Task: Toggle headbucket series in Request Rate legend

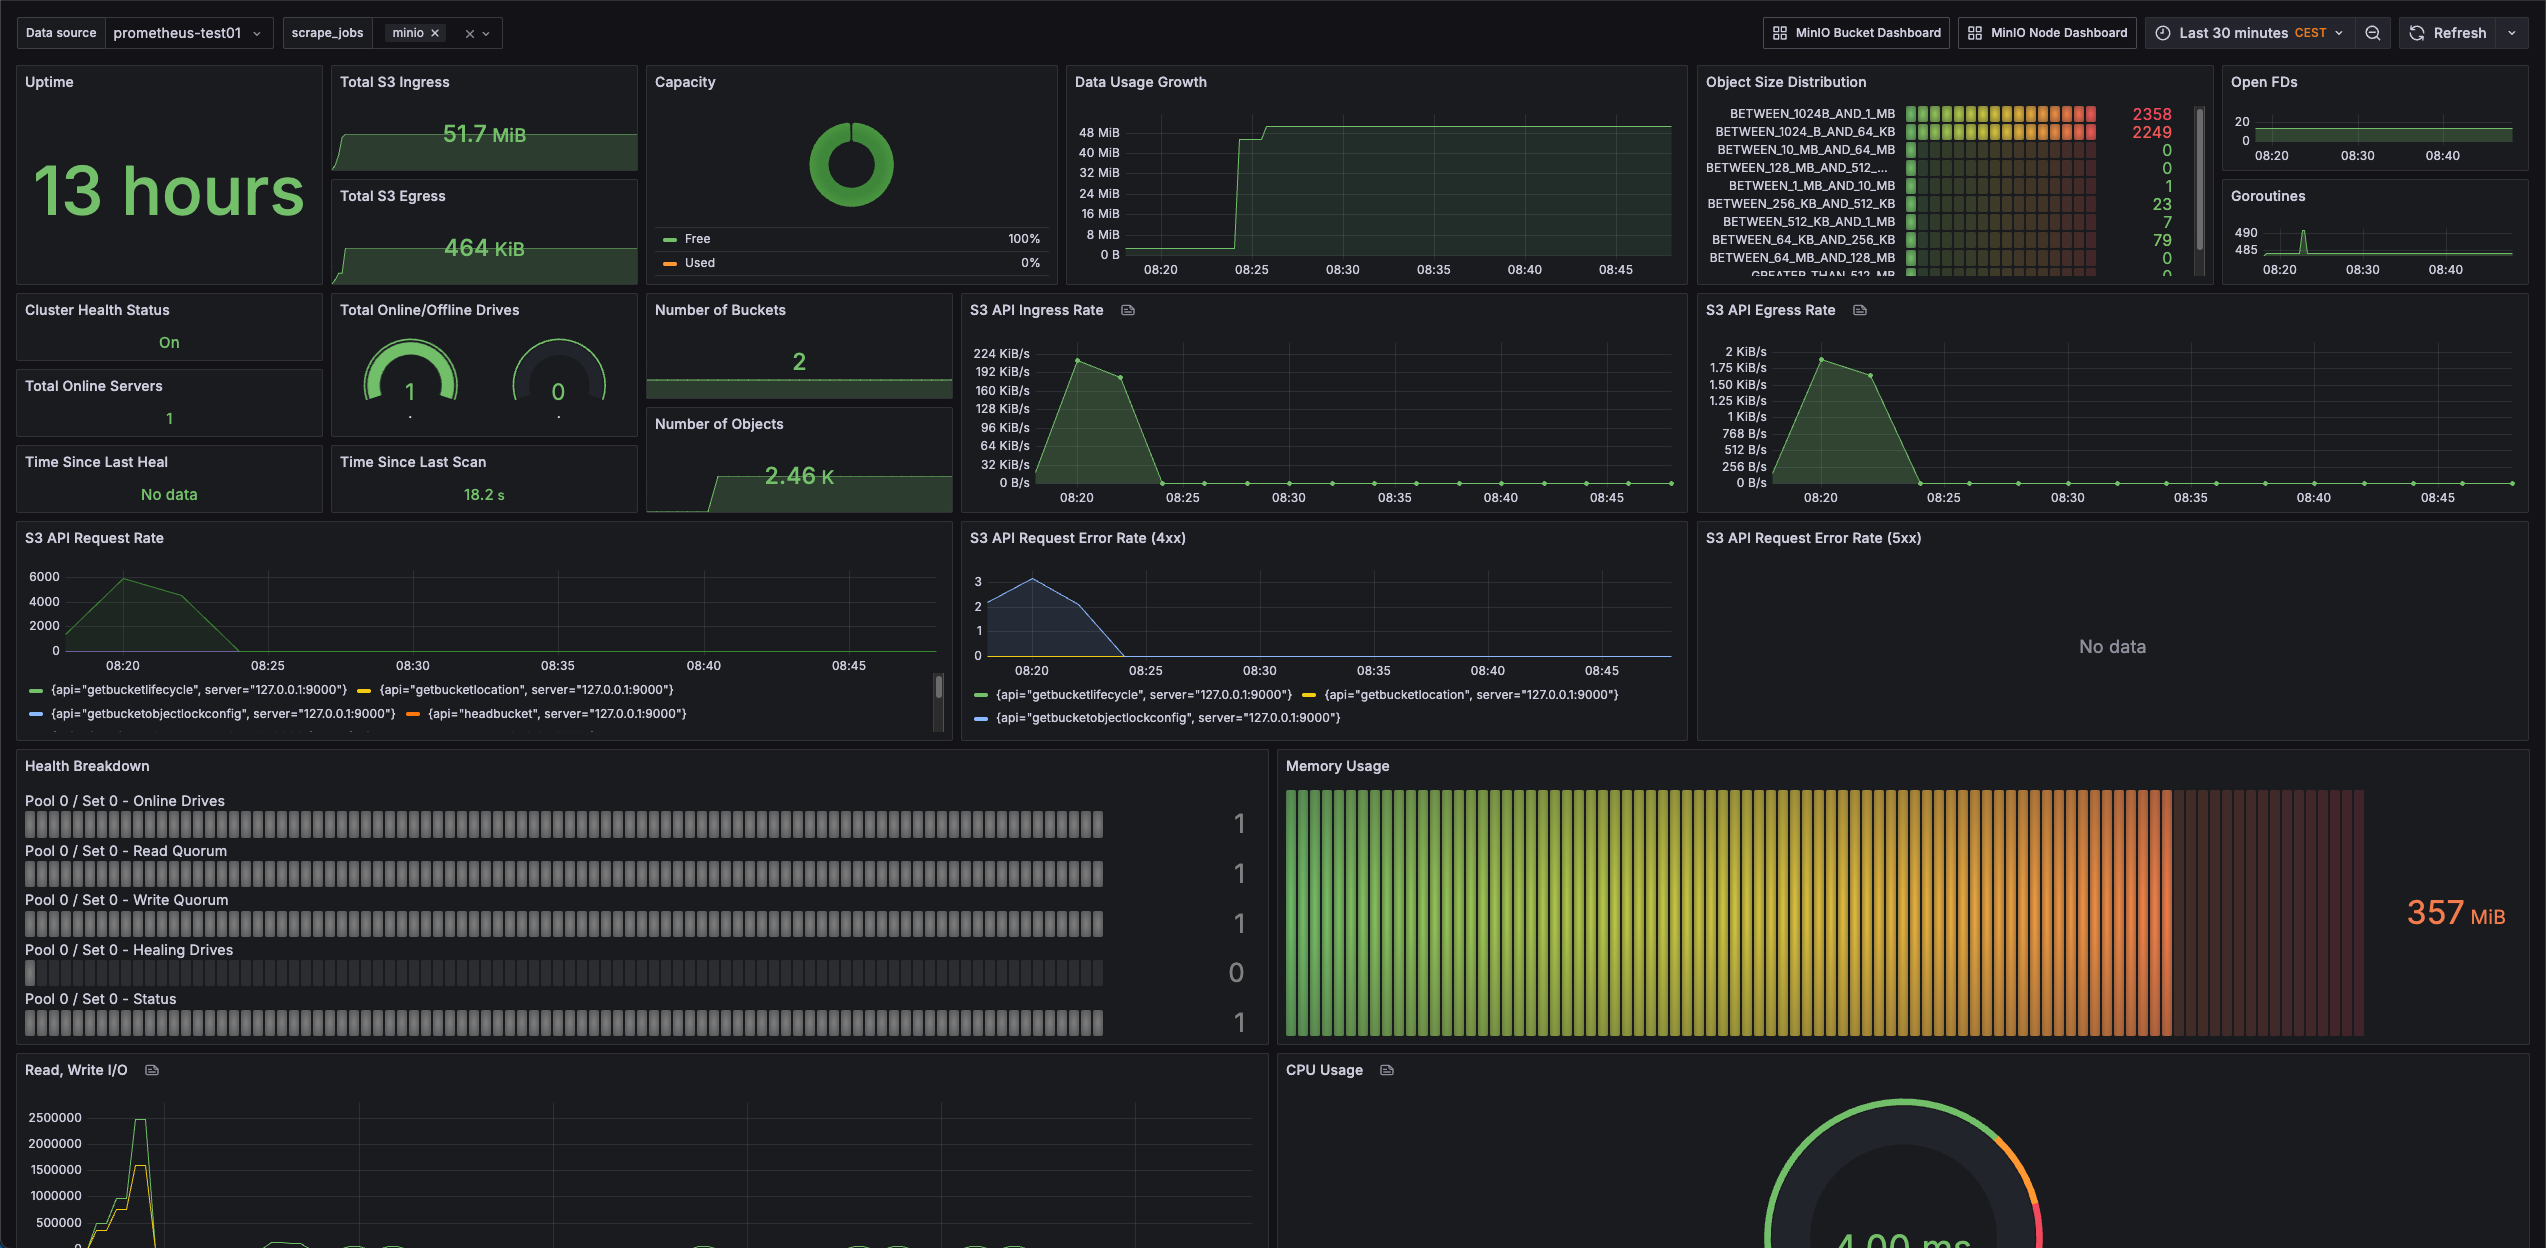Action: click(x=556, y=714)
